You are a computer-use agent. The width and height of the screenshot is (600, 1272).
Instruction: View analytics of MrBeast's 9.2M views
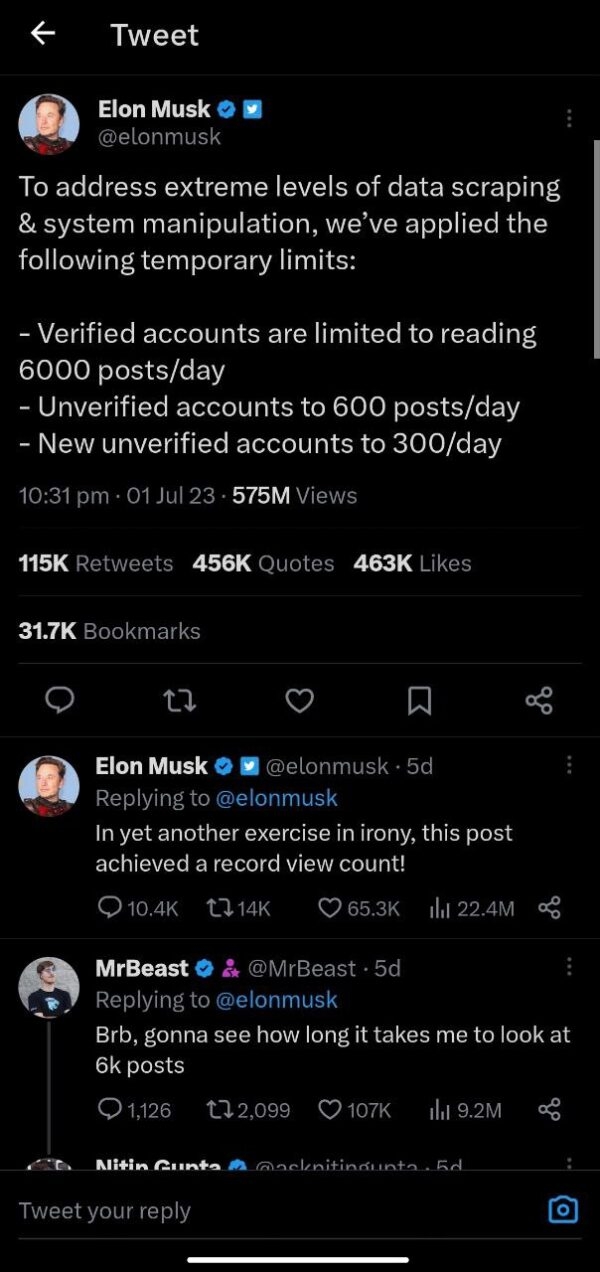pyautogui.click(x=465, y=1110)
